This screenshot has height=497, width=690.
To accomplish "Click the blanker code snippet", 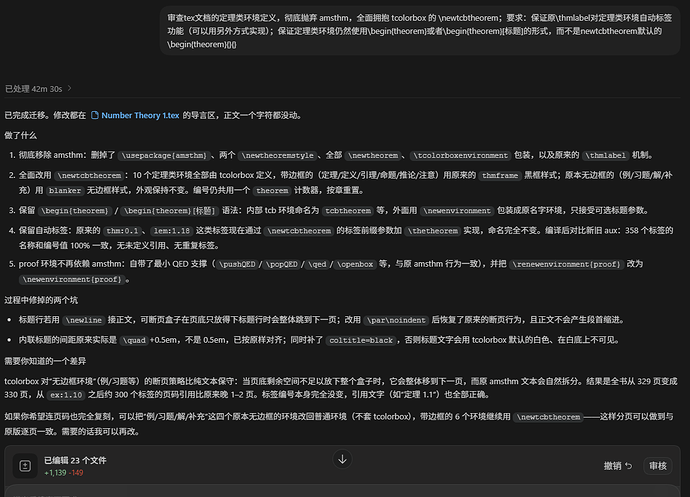I will 65,191.
